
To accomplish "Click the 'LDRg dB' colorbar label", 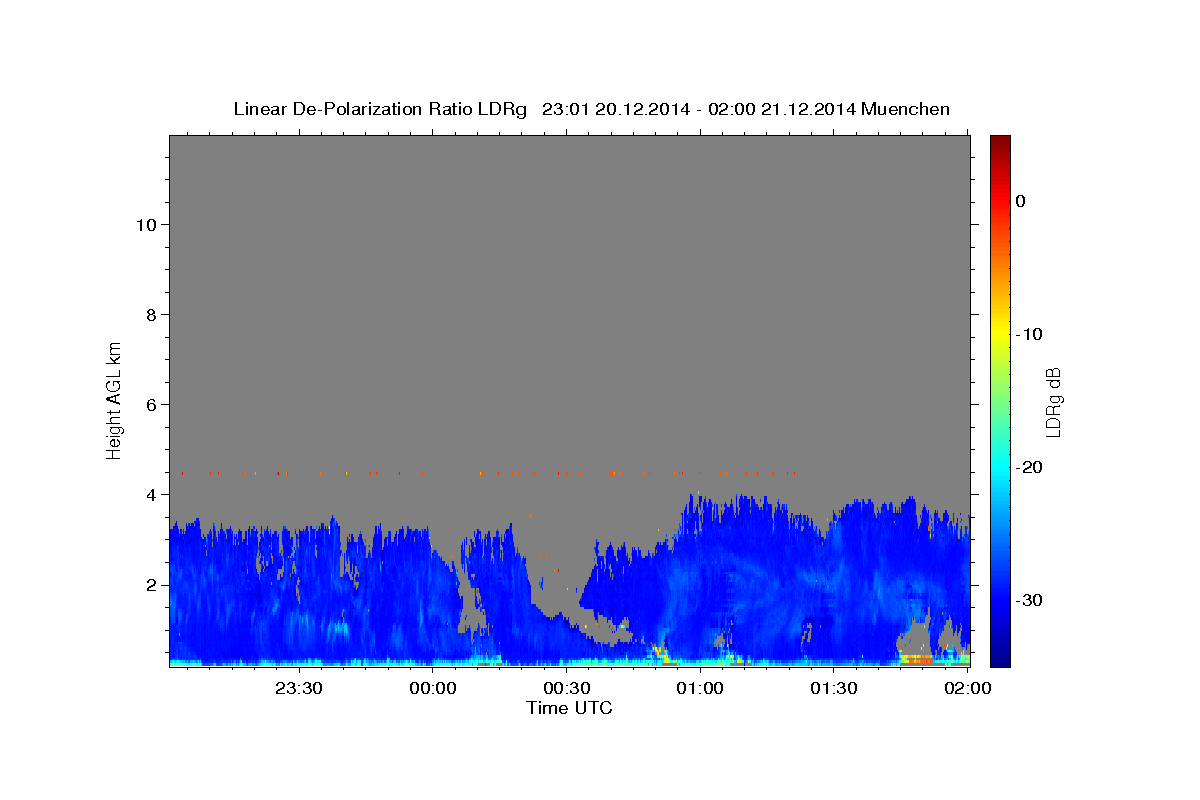I will [1053, 401].
